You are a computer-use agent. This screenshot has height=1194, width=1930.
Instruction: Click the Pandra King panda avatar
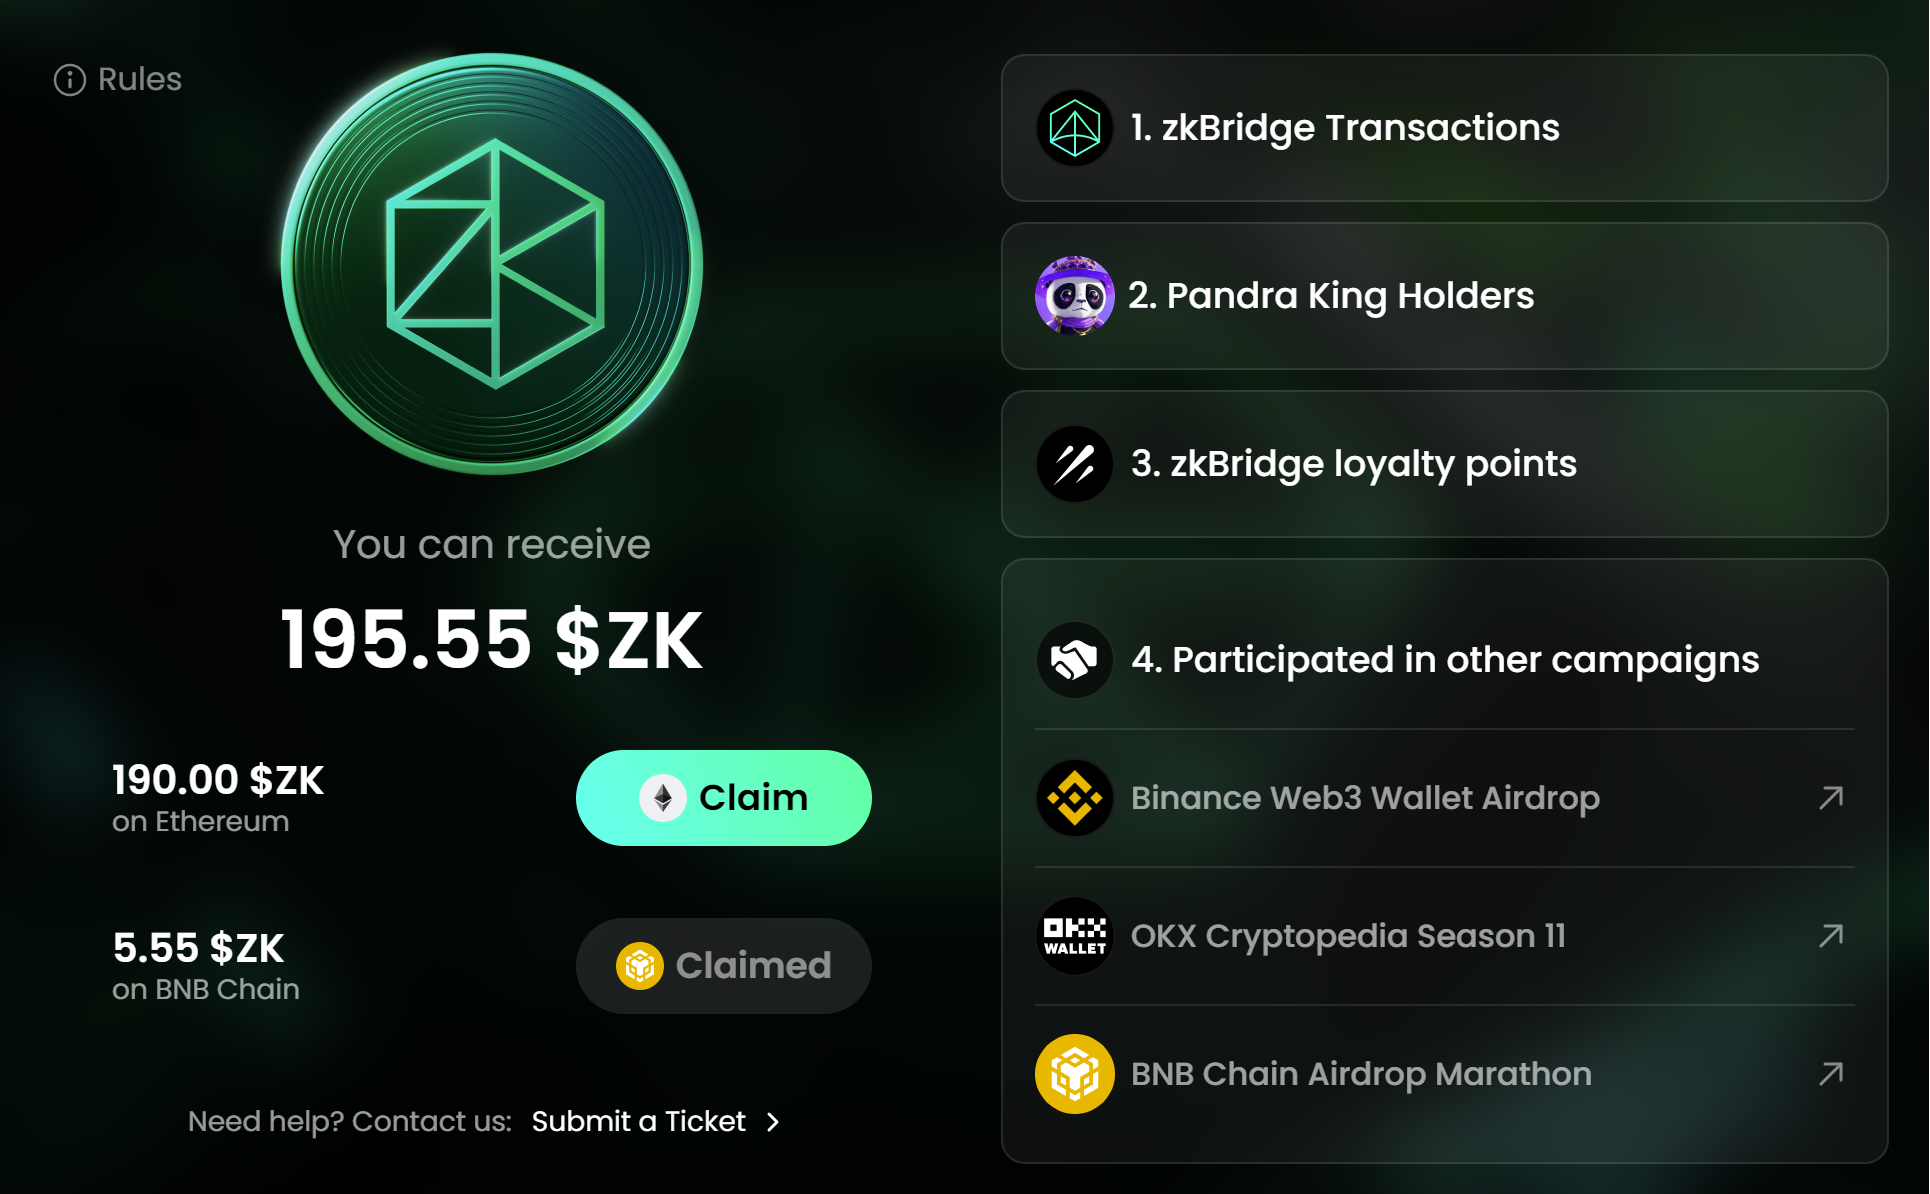(1075, 296)
